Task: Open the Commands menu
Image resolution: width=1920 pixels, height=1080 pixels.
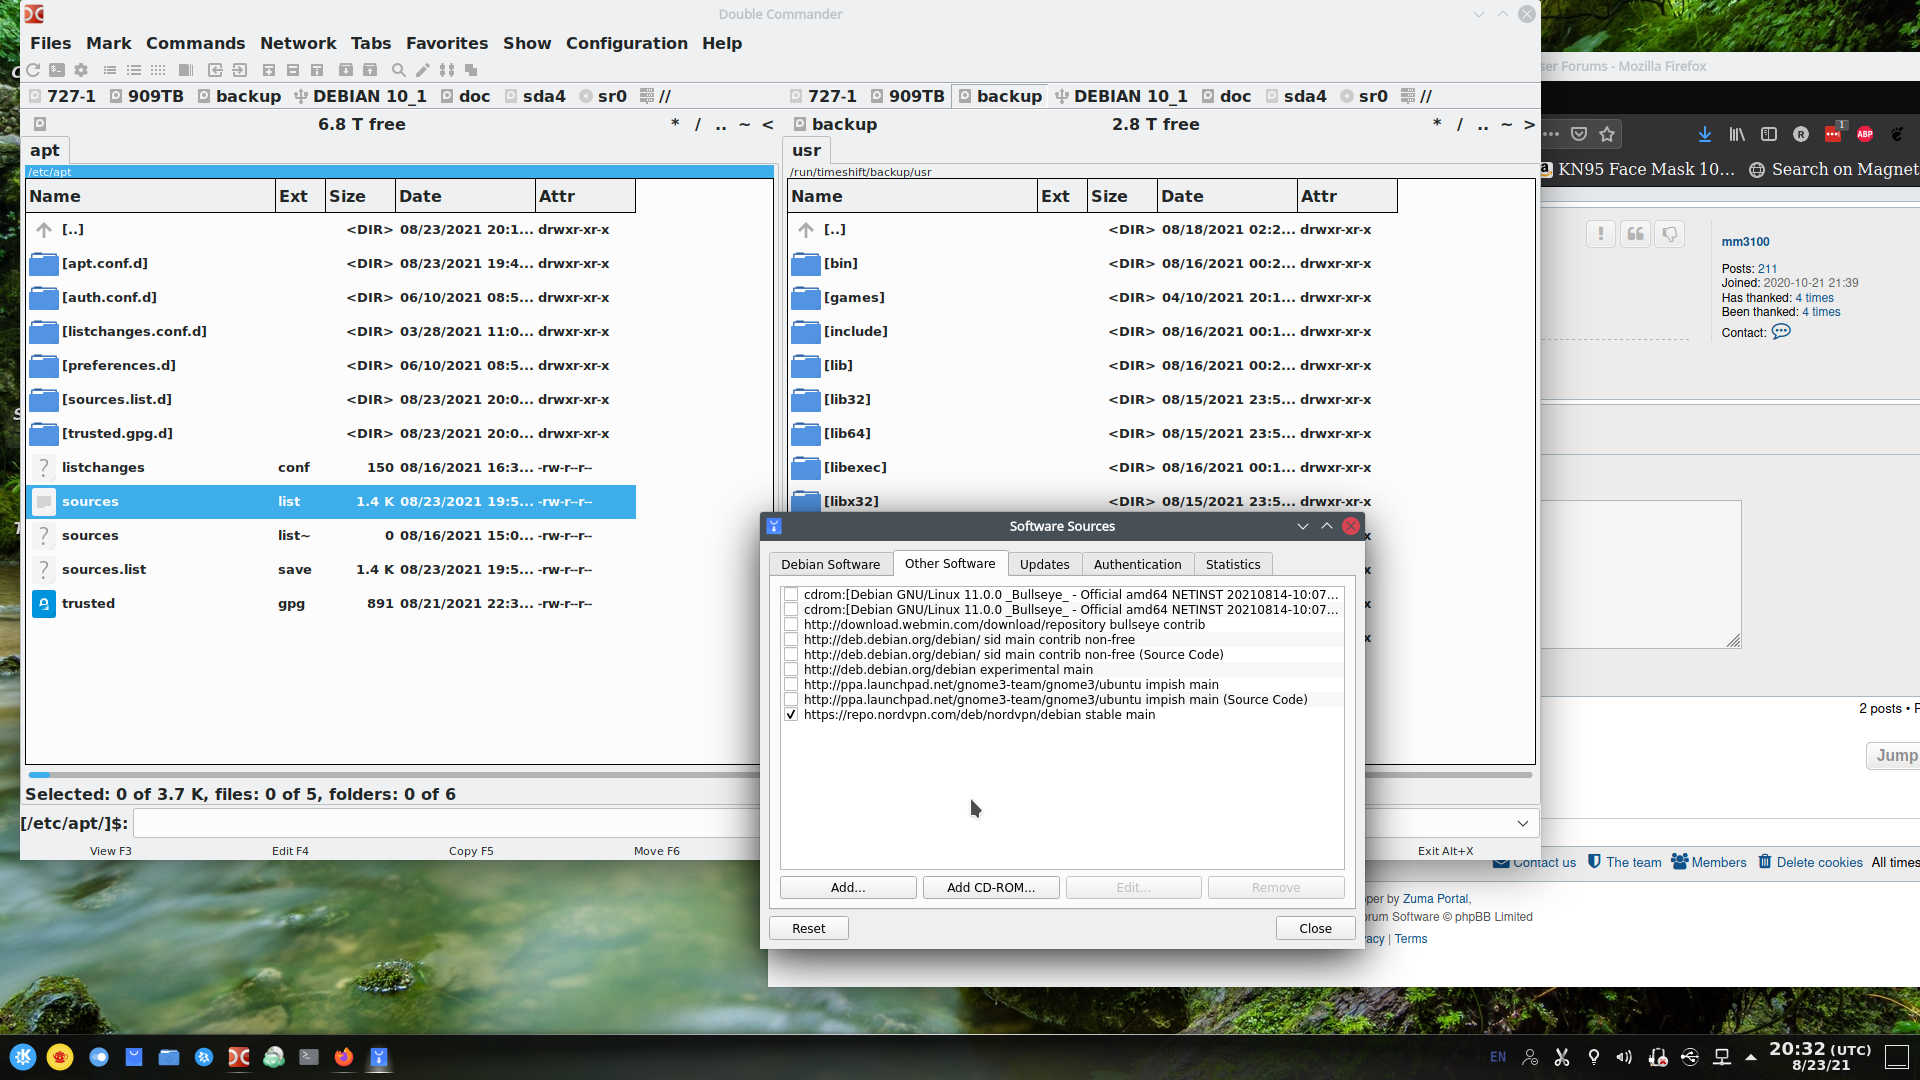Action: click(195, 43)
